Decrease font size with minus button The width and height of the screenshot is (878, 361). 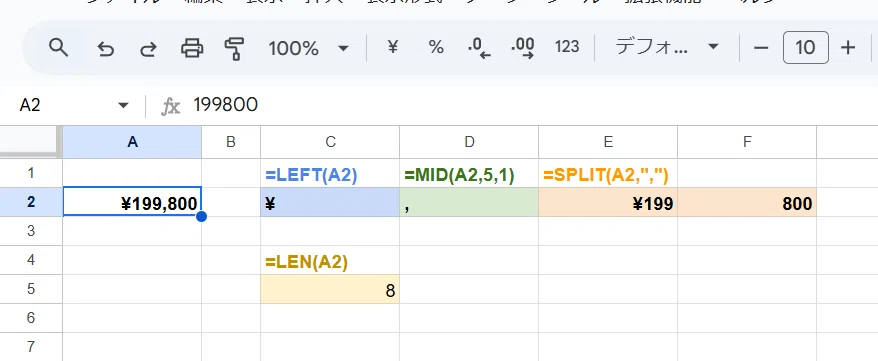(760, 48)
